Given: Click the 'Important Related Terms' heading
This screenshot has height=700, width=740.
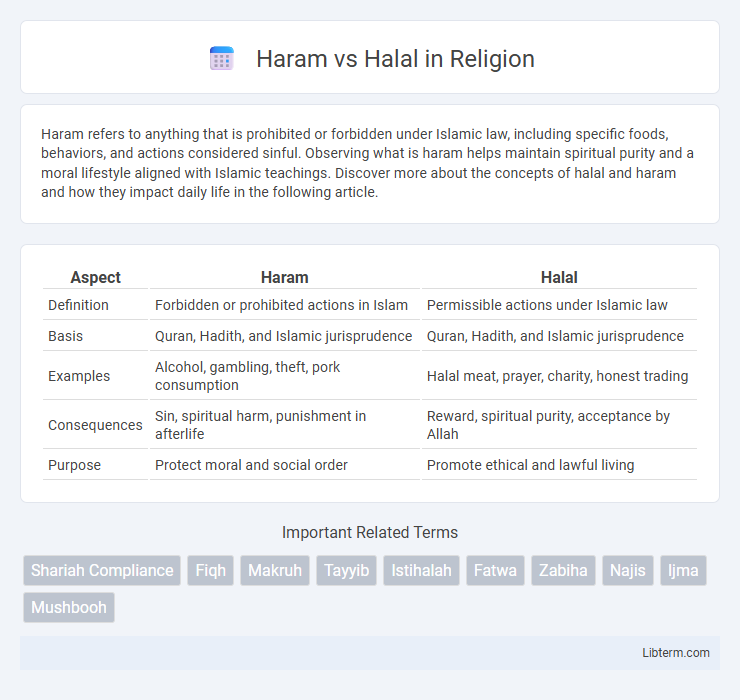Looking at the screenshot, I should coord(370,532).
